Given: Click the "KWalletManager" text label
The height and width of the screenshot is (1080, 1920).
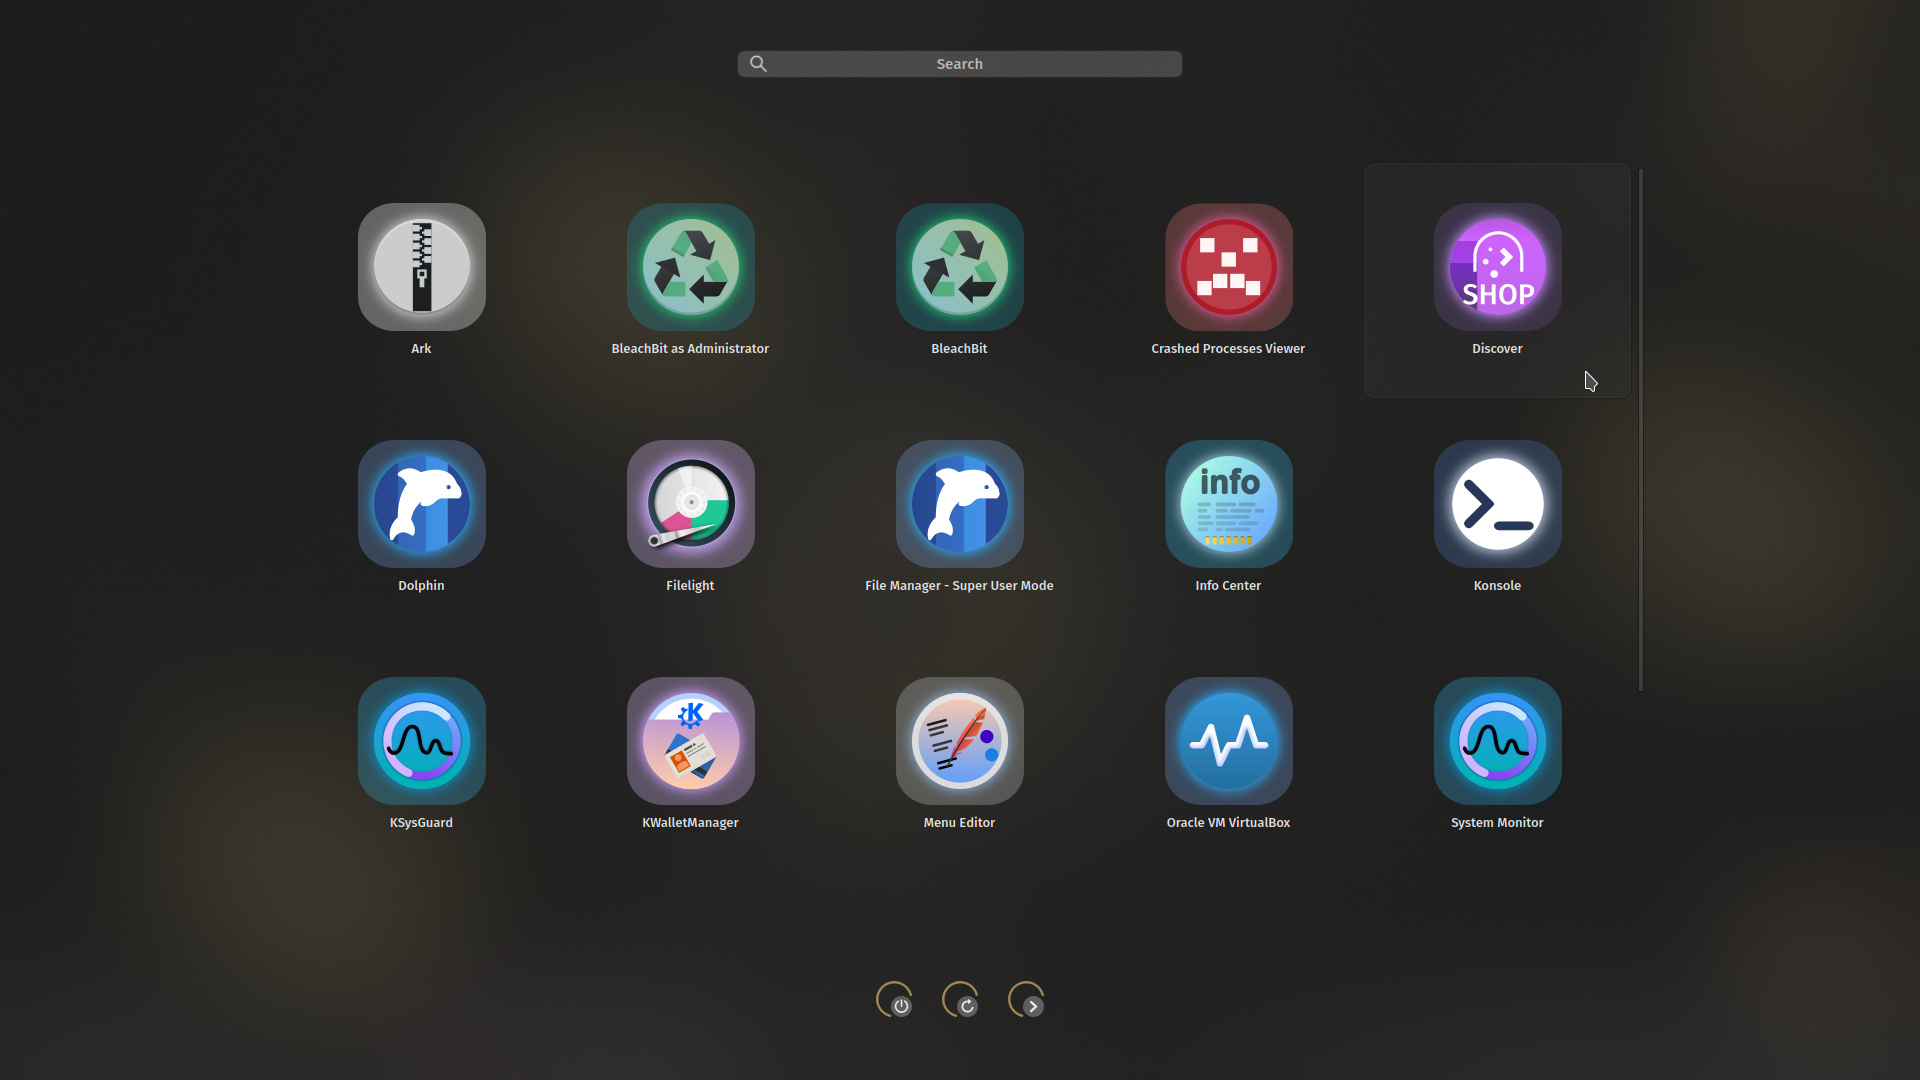Looking at the screenshot, I should (690, 823).
